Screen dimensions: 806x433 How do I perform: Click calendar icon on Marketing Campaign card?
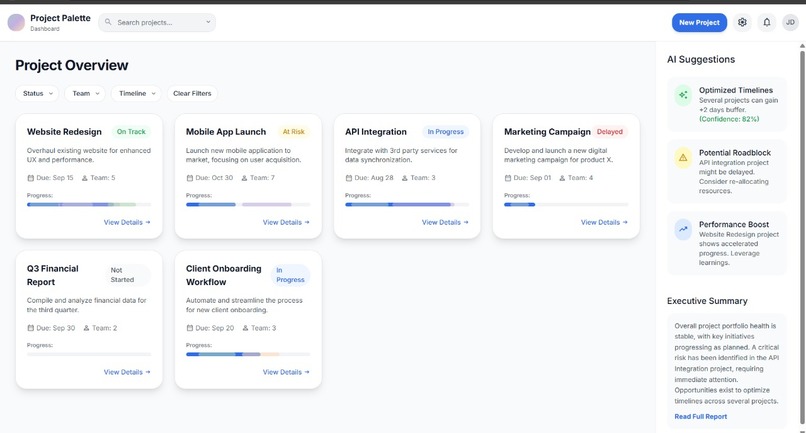508,178
